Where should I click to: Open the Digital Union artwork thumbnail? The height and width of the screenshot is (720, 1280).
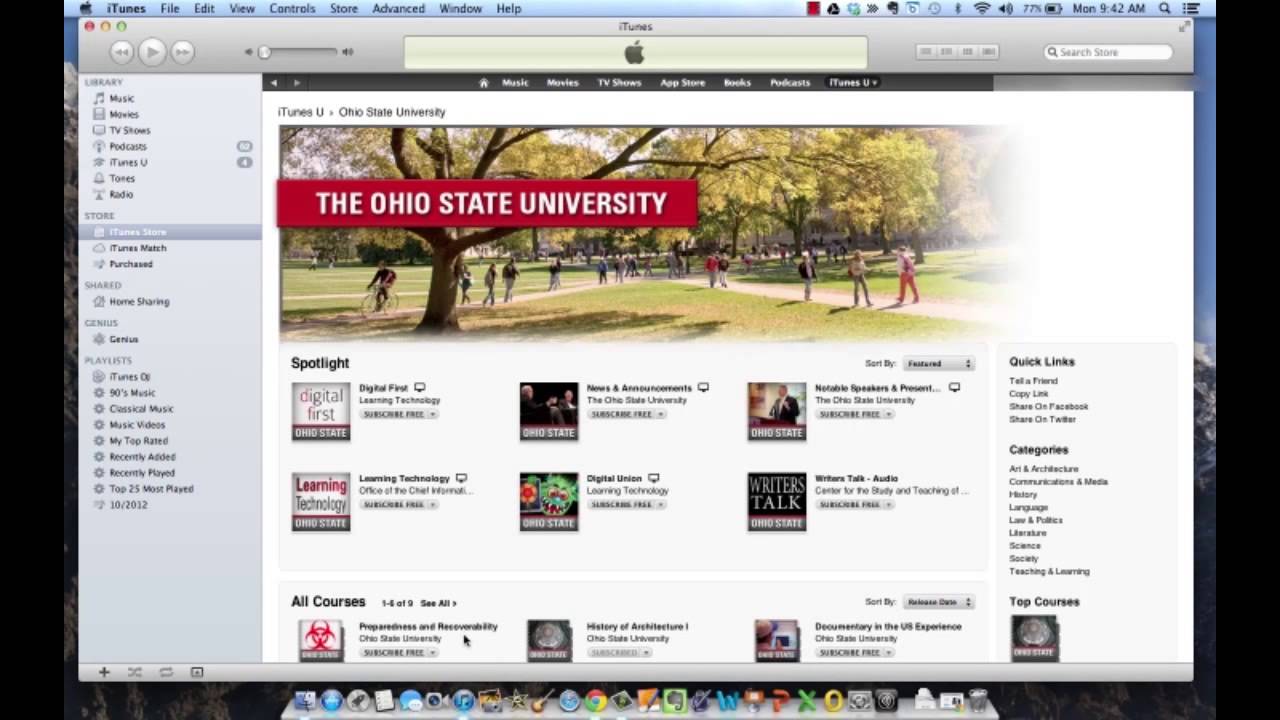tap(549, 501)
